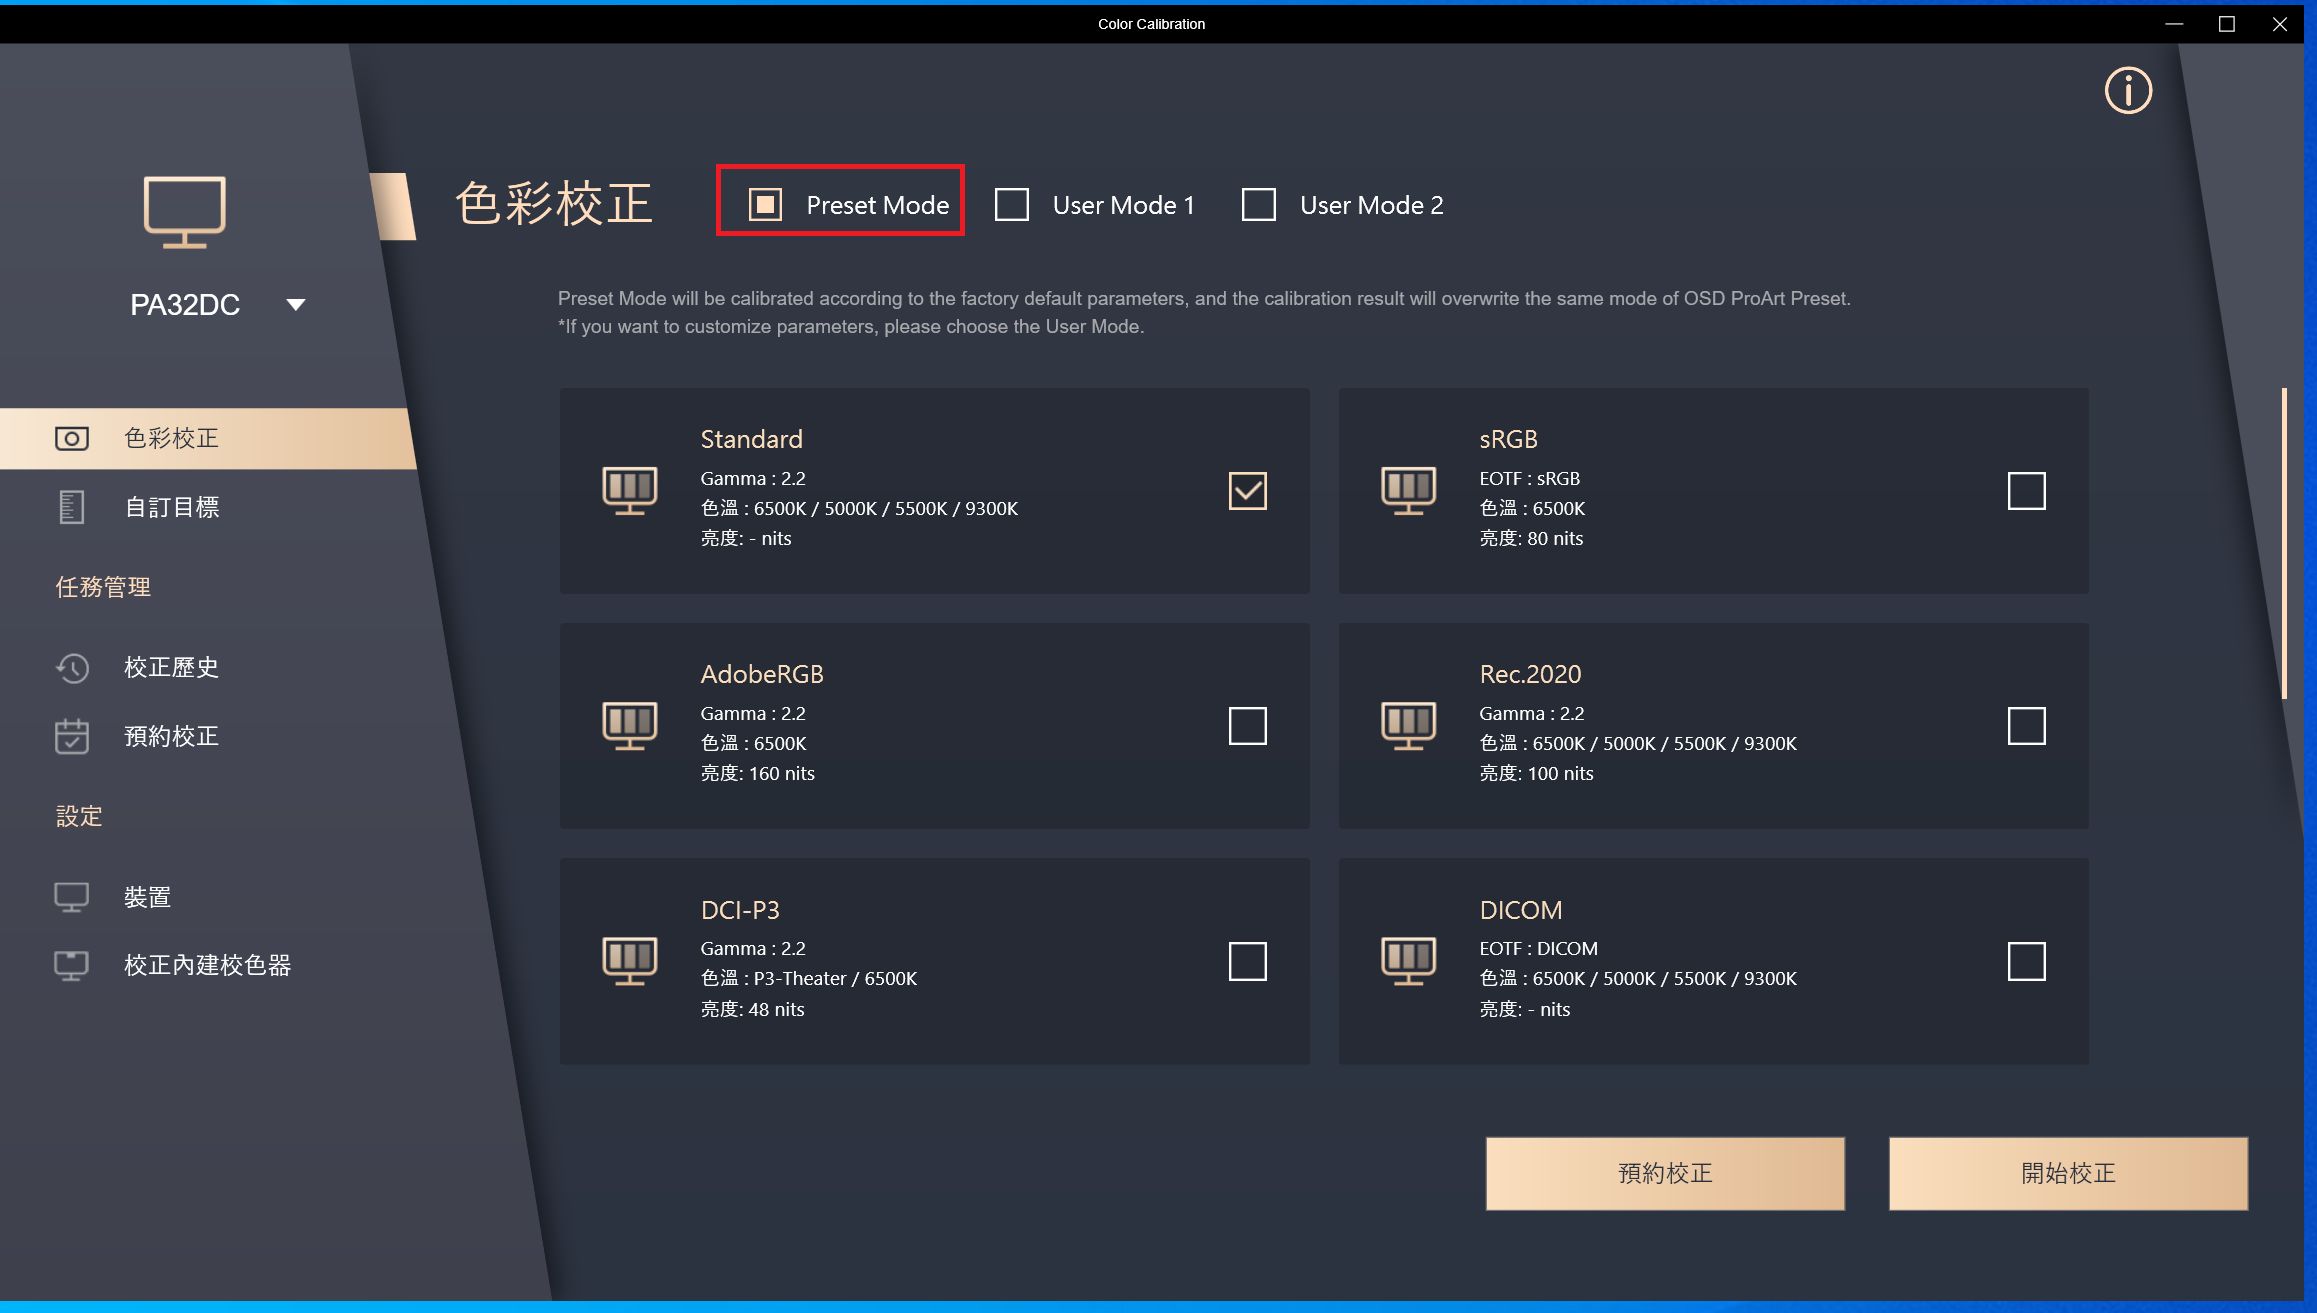Click 'EOTF : DICOM' text
Viewport: 2317px width, 1313px height.
coord(1538,948)
